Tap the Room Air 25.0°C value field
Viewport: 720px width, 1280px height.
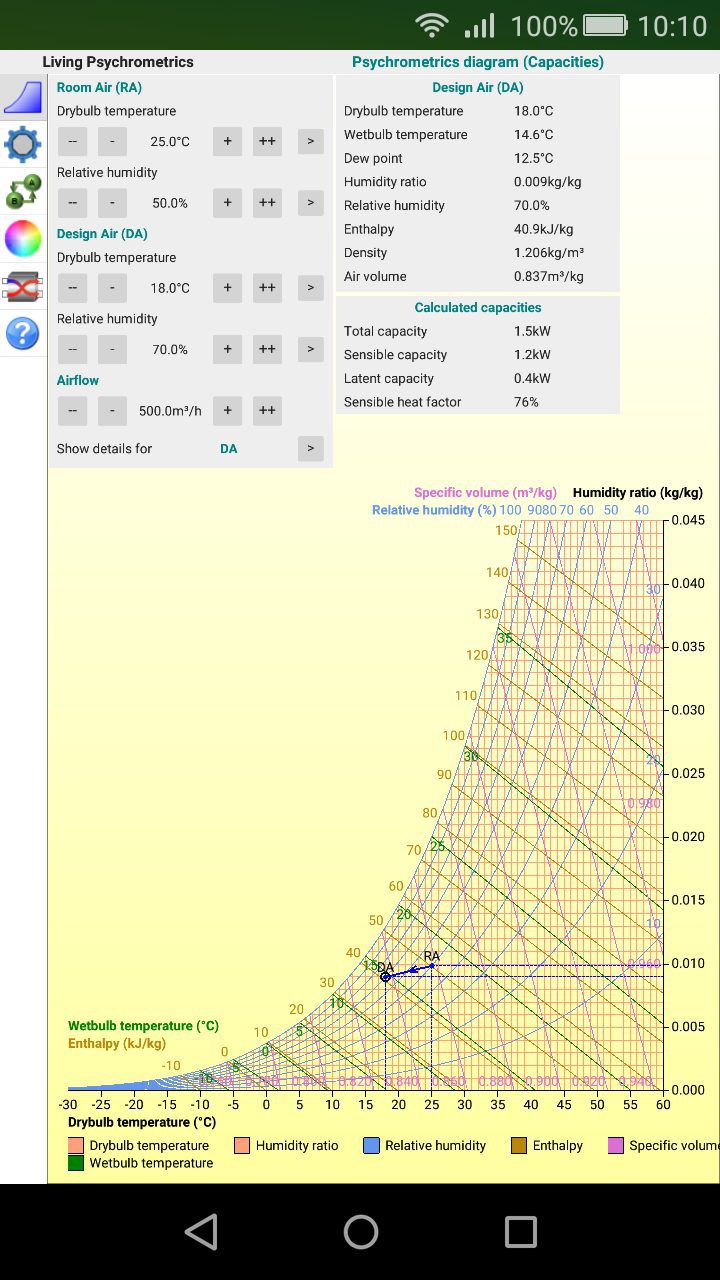[x=170, y=142]
